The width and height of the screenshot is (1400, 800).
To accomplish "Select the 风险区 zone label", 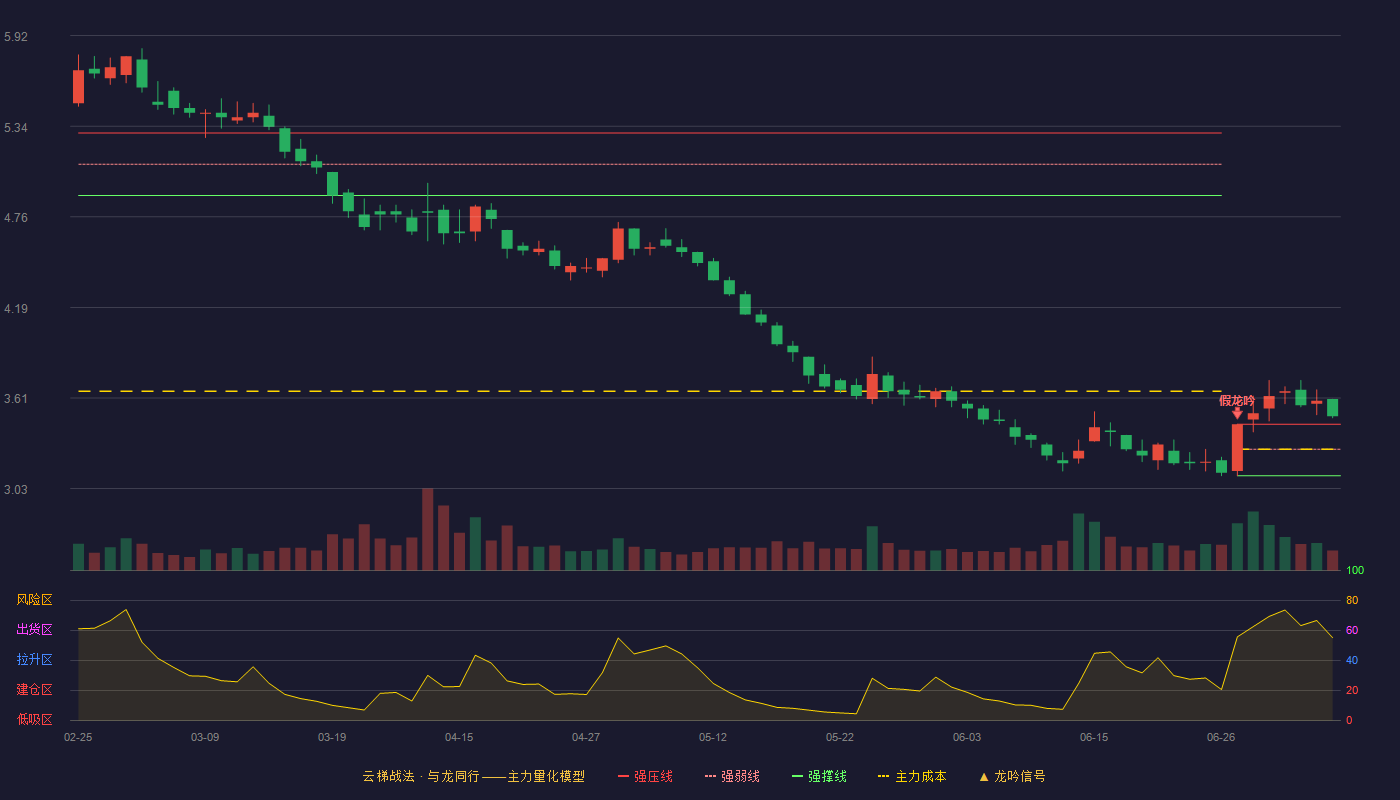I will pyautogui.click(x=34, y=600).
